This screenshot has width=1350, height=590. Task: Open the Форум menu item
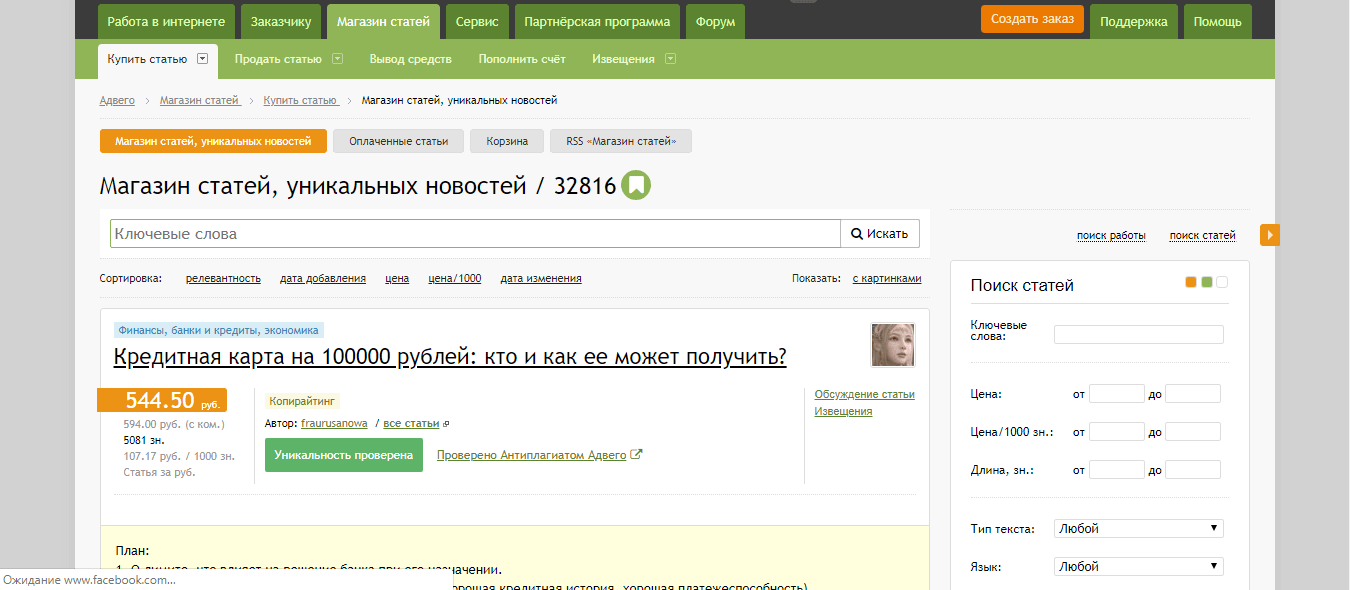(715, 22)
